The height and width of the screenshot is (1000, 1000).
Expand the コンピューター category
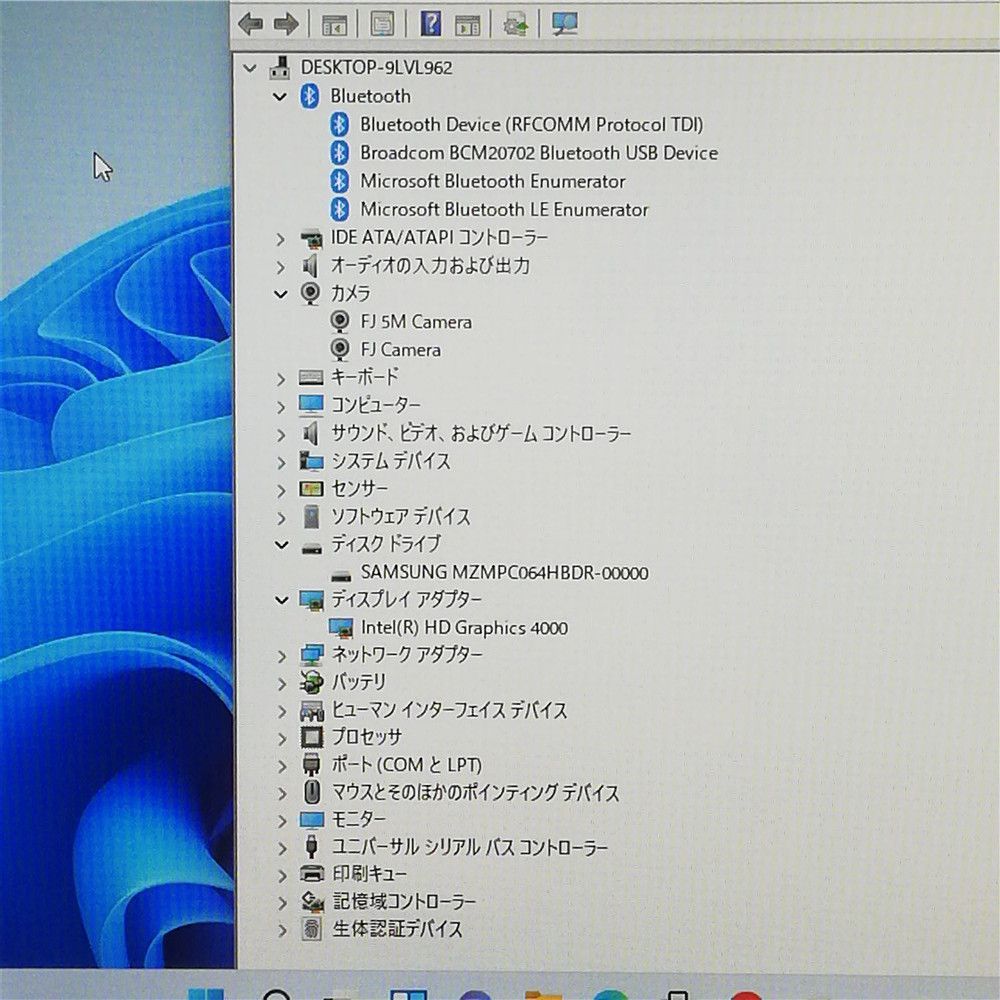click(281, 407)
